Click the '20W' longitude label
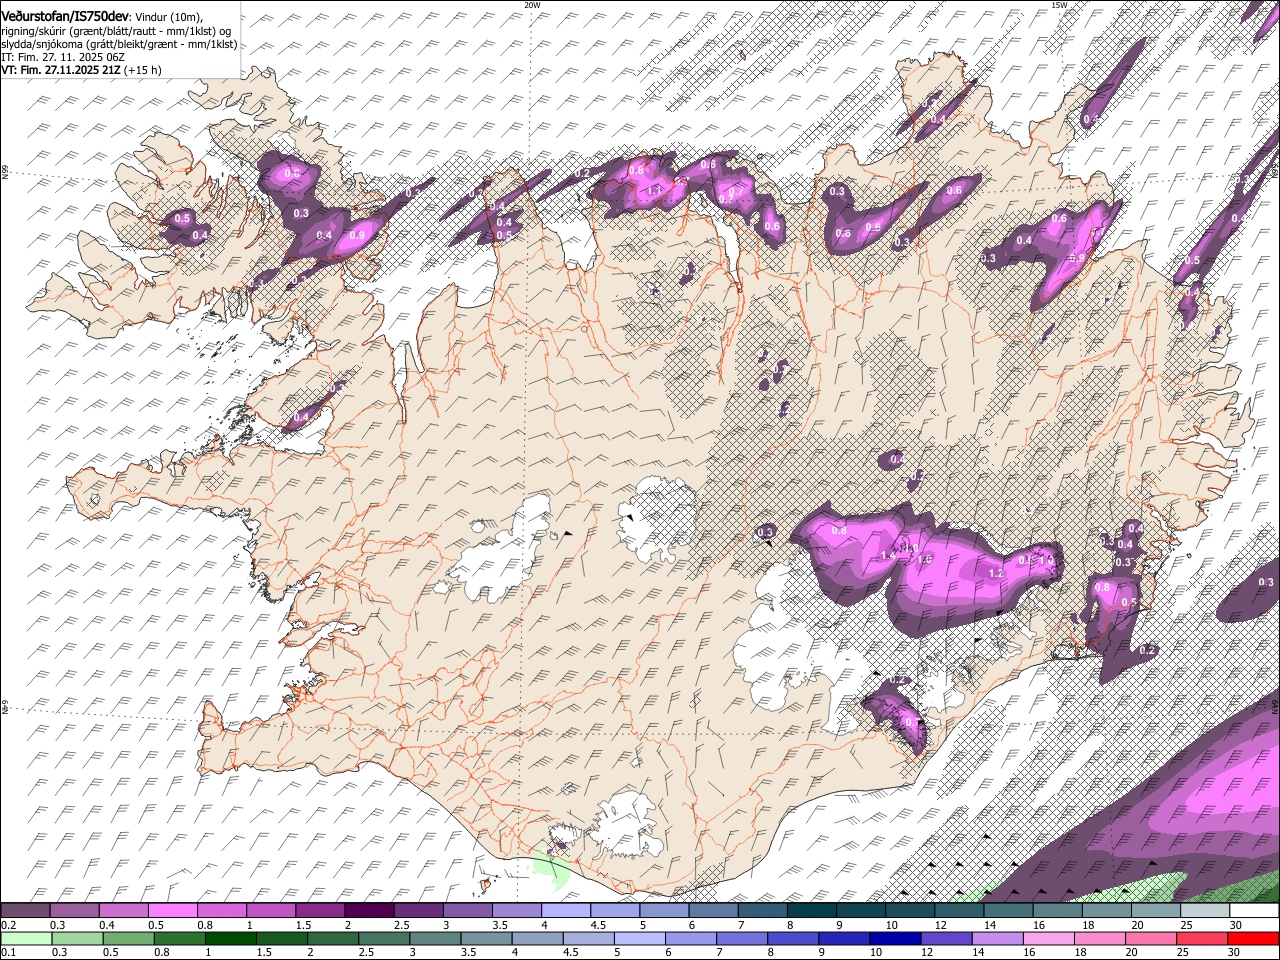The image size is (1280, 960). (x=532, y=5)
